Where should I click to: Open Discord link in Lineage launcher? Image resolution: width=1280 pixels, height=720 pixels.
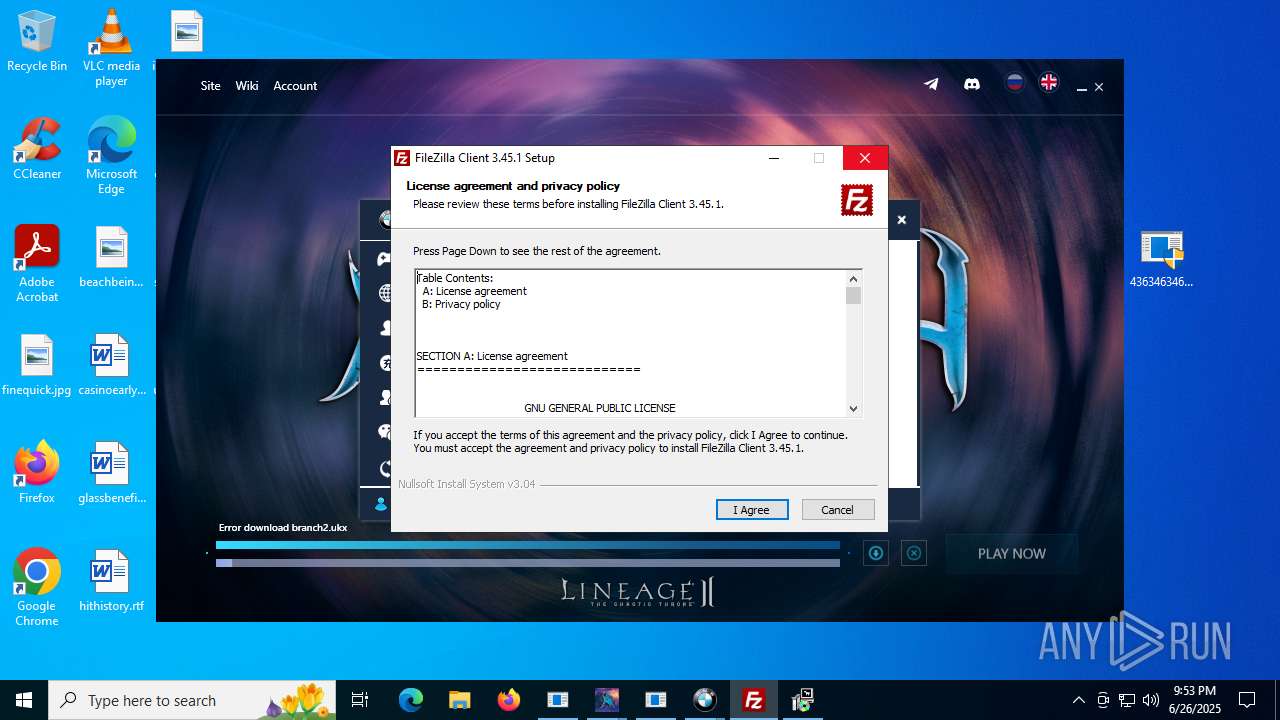[971, 84]
